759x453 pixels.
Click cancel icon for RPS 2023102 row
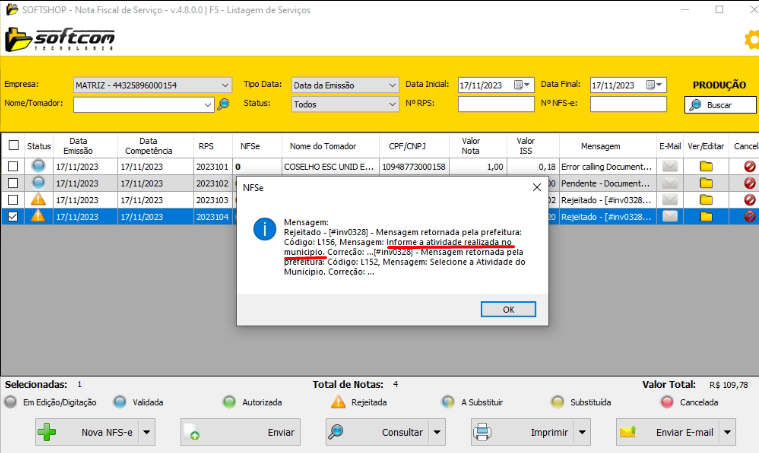coord(749,183)
